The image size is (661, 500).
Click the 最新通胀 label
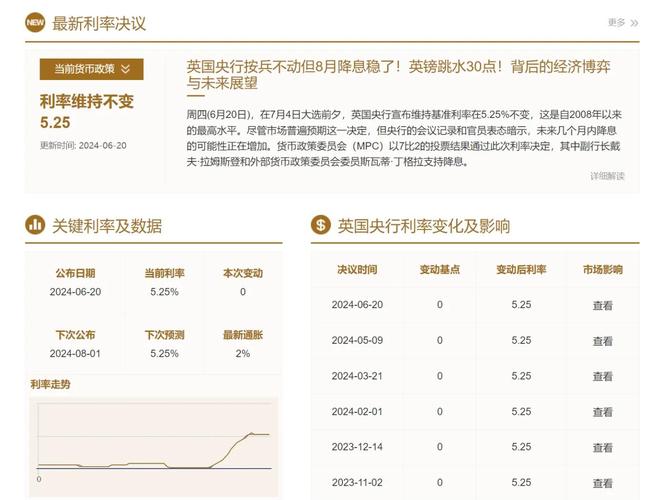243,335
